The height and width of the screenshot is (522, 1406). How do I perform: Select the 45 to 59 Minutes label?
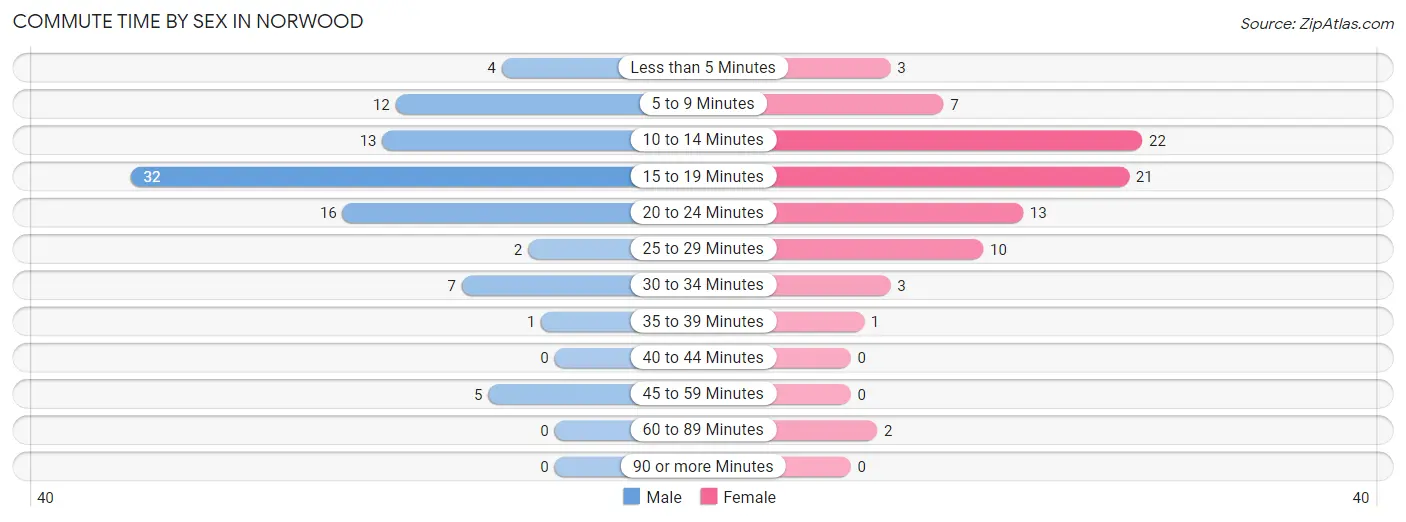[x=703, y=394]
